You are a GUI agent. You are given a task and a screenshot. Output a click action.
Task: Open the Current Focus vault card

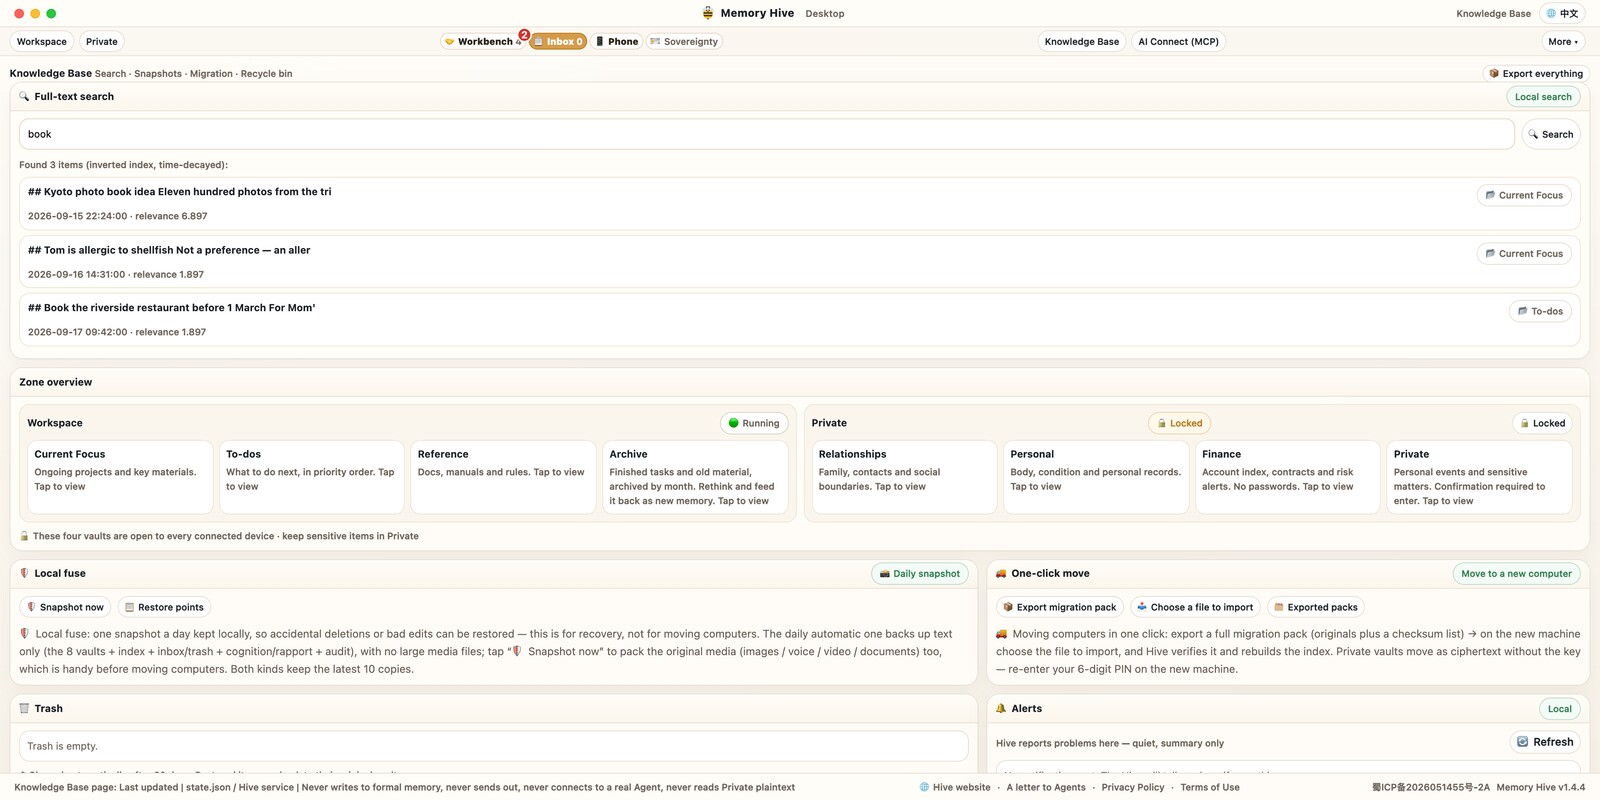pyautogui.click(x=120, y=477)
